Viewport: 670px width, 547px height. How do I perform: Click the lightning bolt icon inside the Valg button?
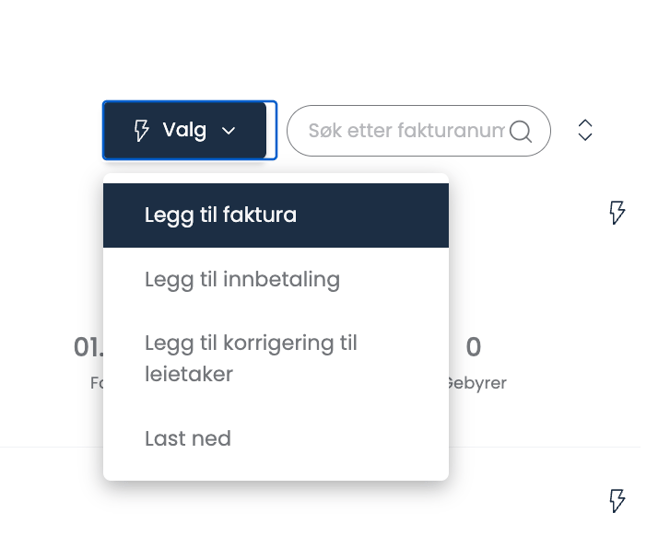142,130
